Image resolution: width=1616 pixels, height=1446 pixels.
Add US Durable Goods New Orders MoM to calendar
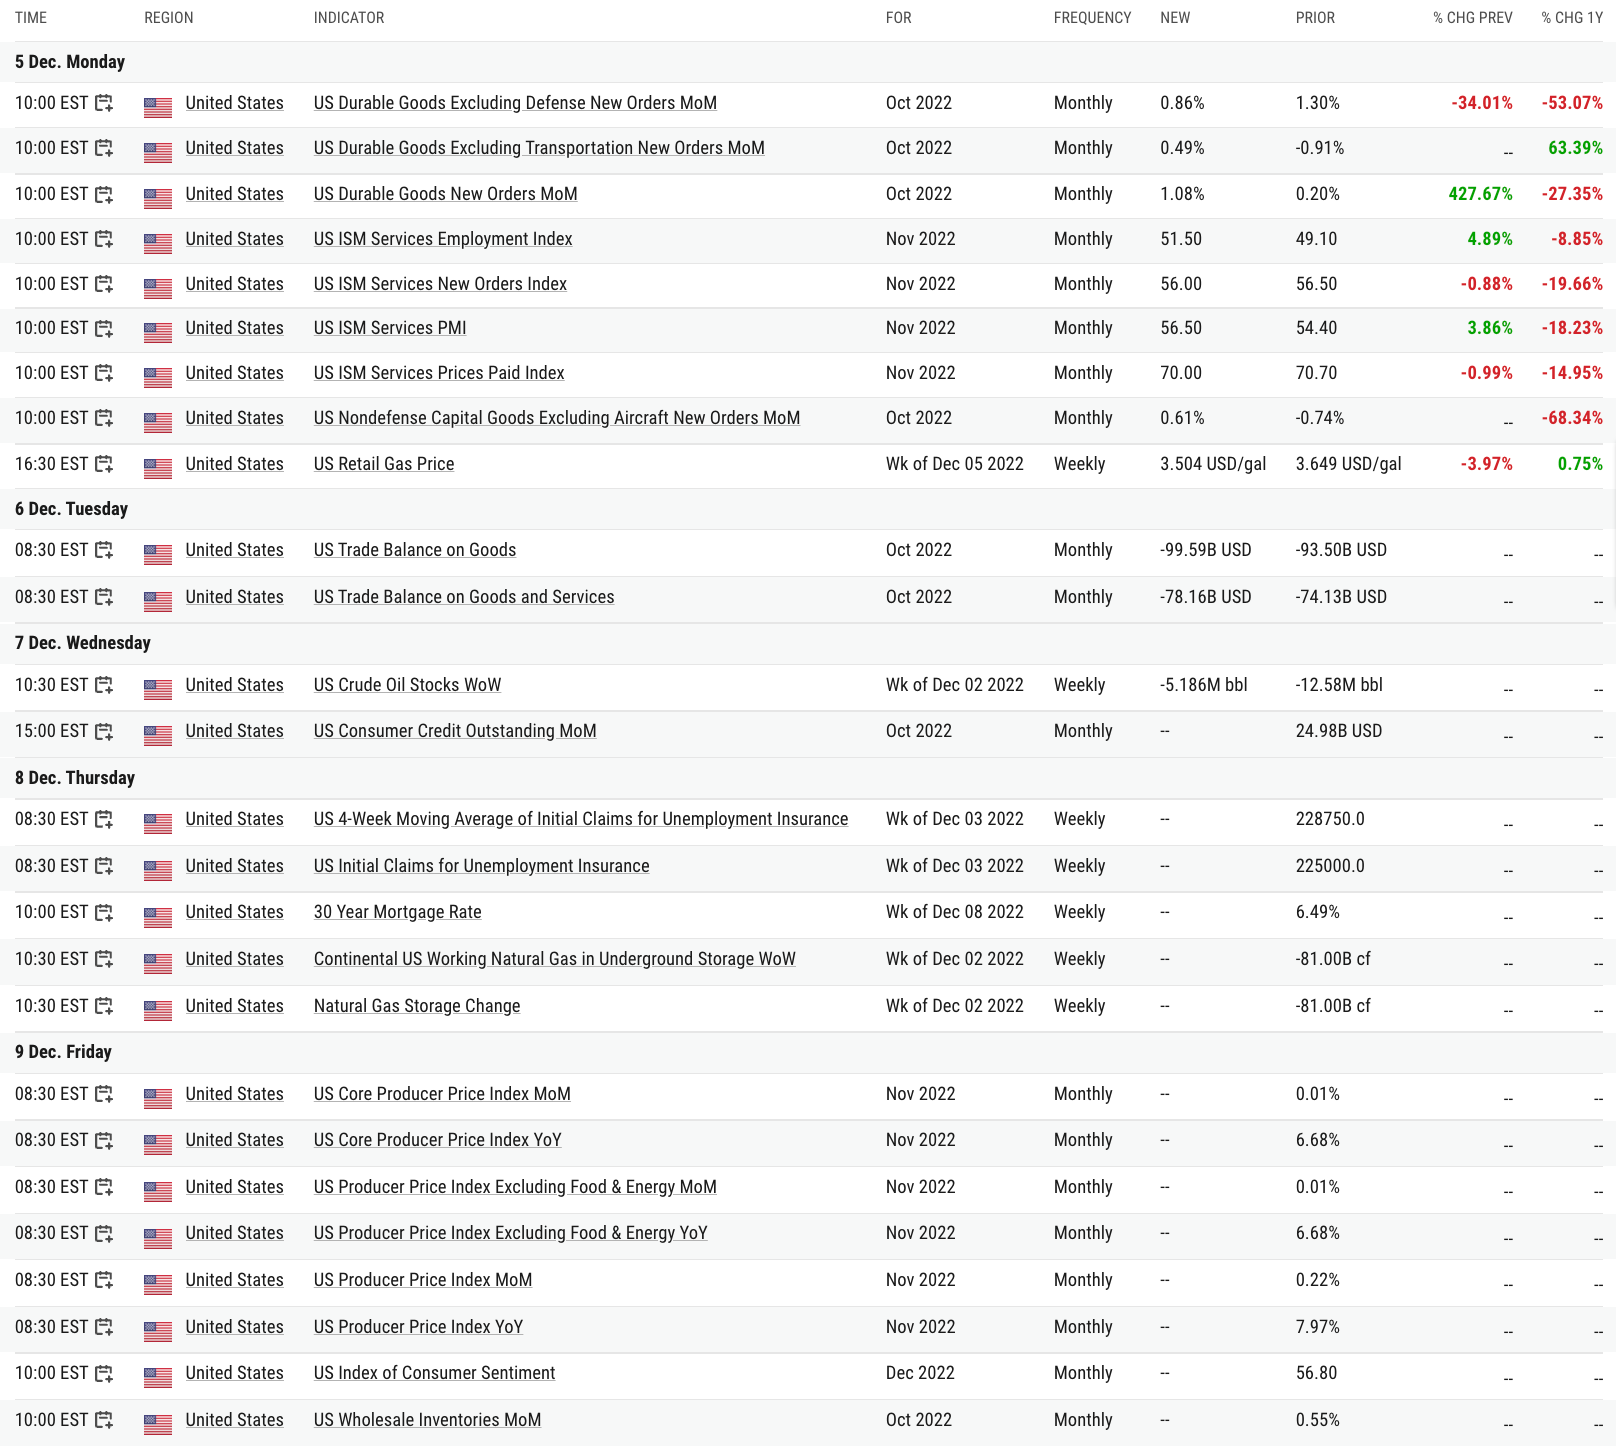click(x=104, y=194)
